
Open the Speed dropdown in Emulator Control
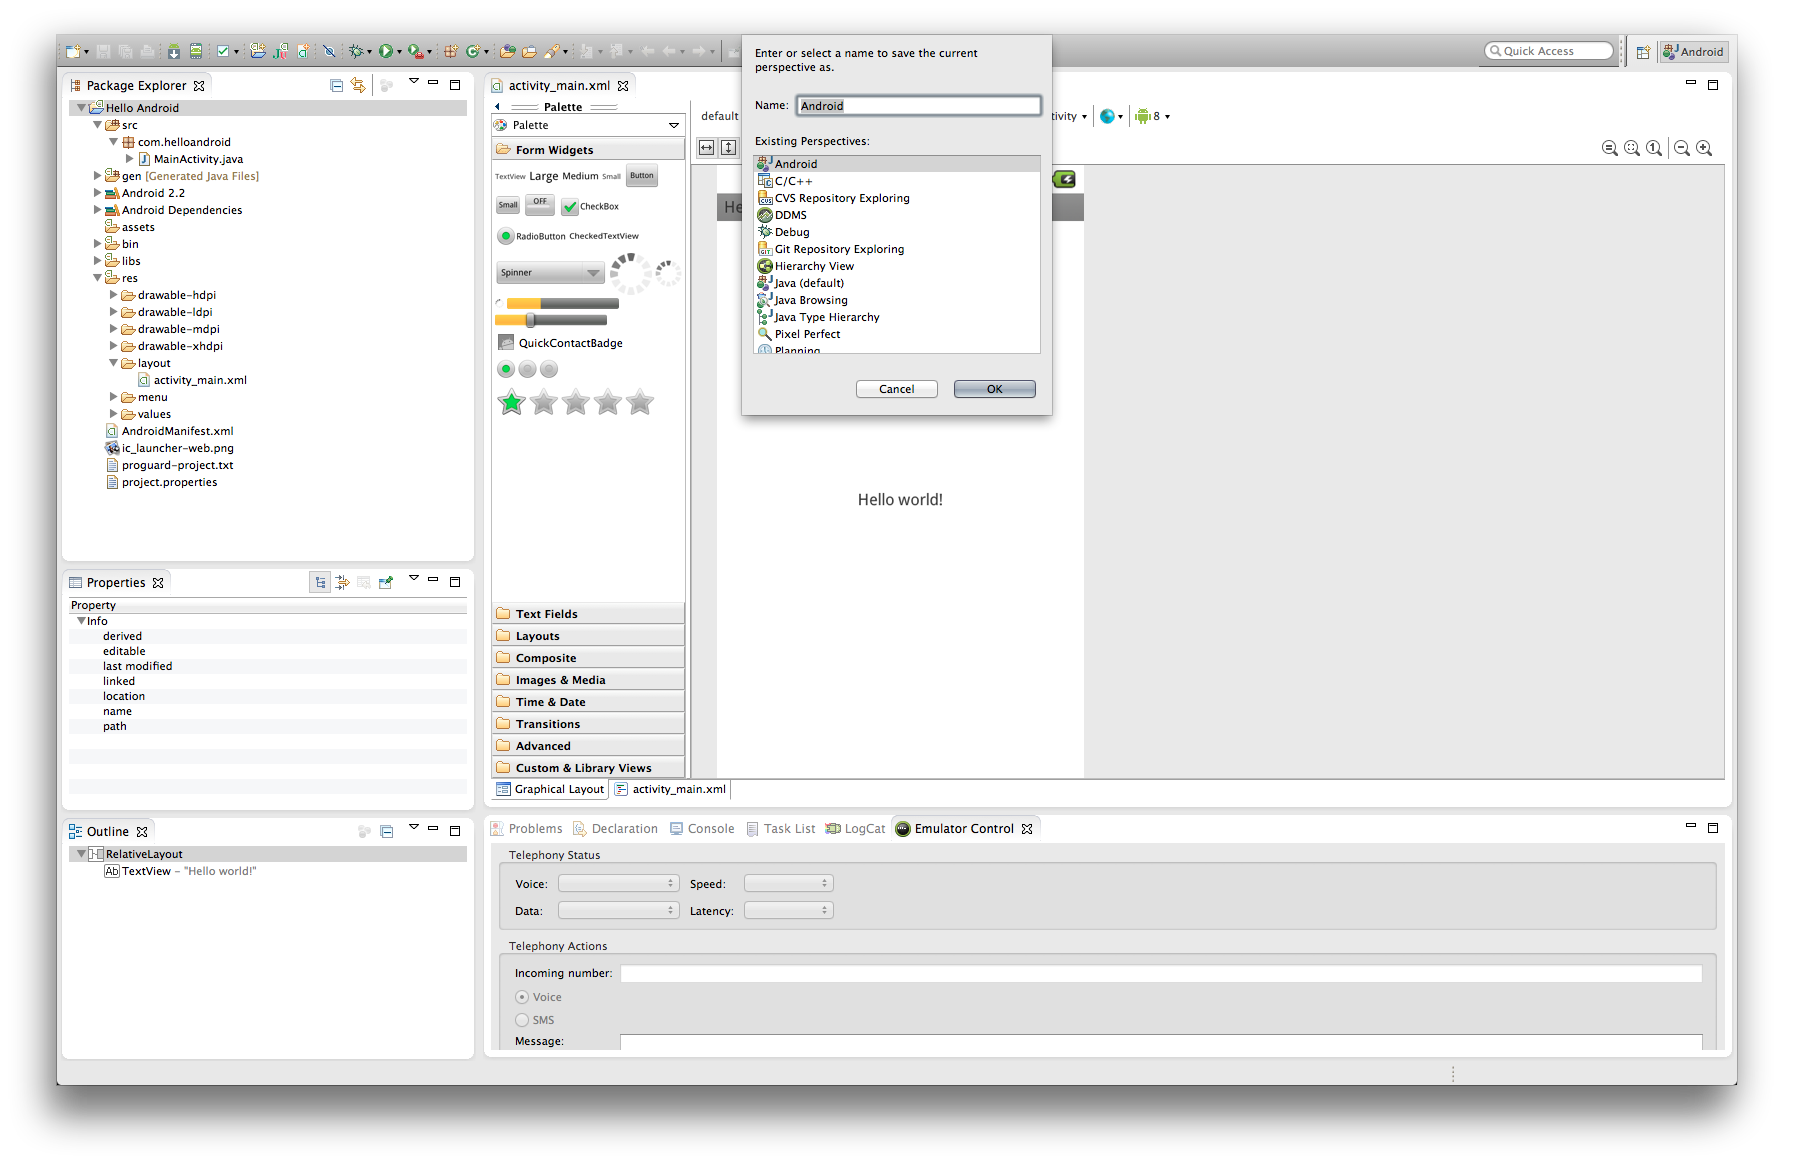(x=788, y=884)
